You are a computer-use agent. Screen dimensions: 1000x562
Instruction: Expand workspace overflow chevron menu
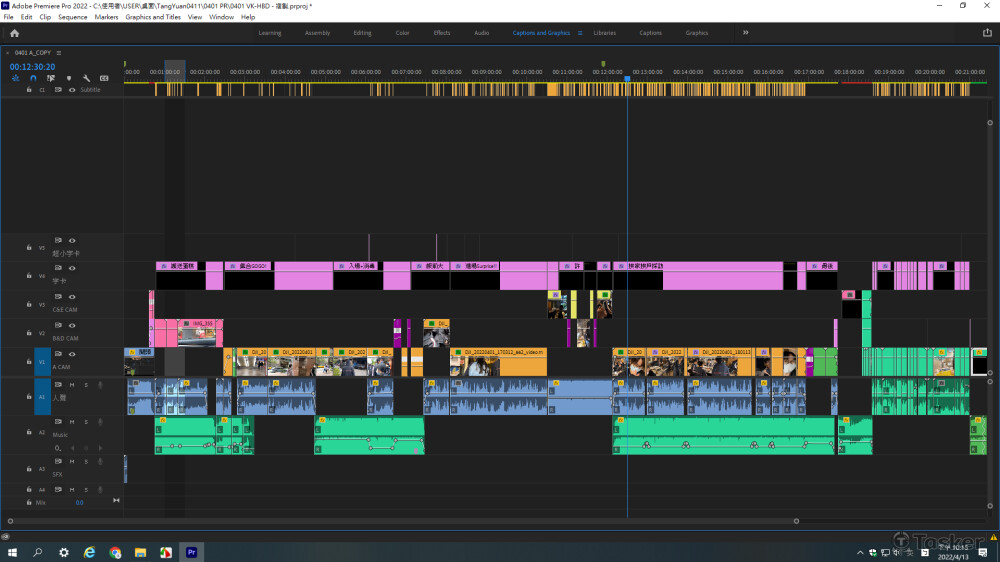tap(745, 33)
